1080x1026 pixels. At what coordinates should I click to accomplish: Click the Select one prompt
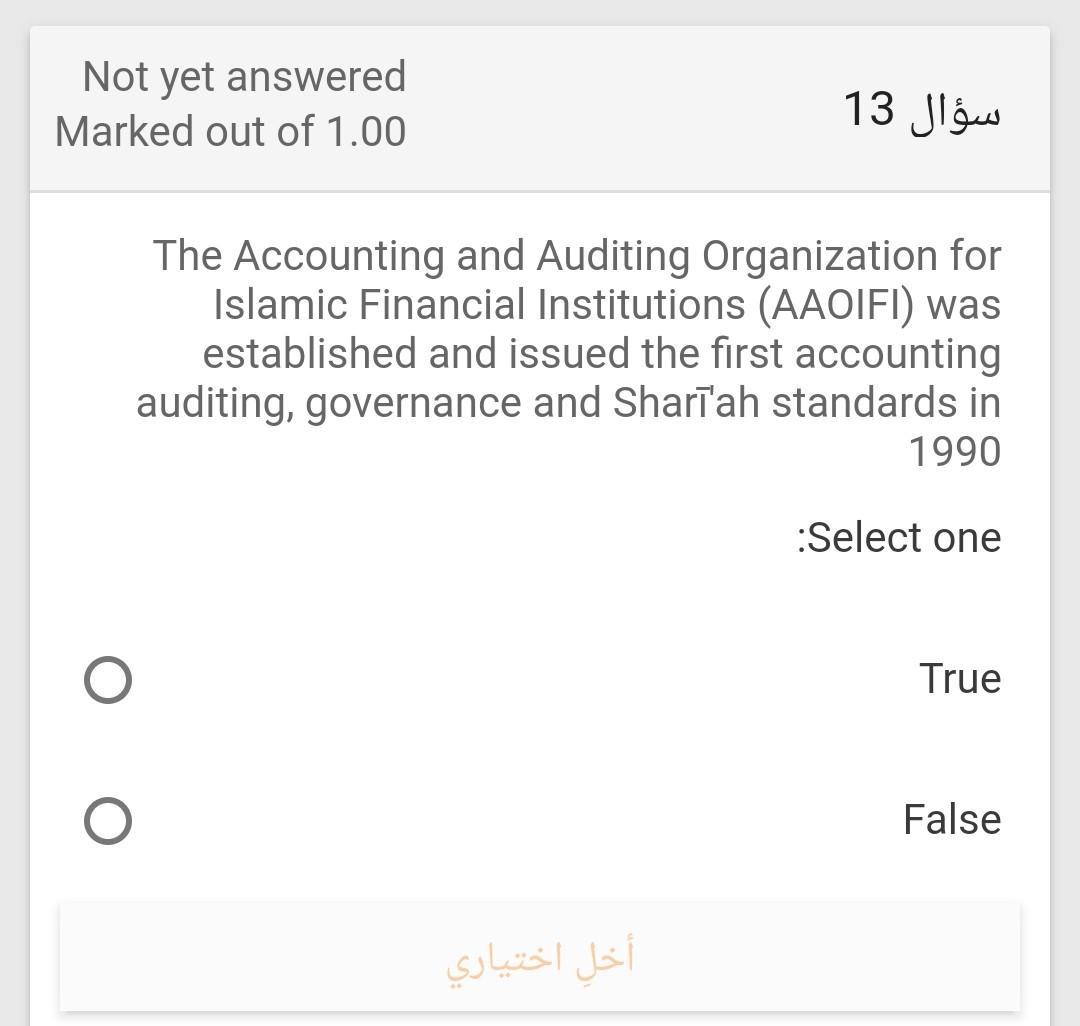tap(898, 537)
